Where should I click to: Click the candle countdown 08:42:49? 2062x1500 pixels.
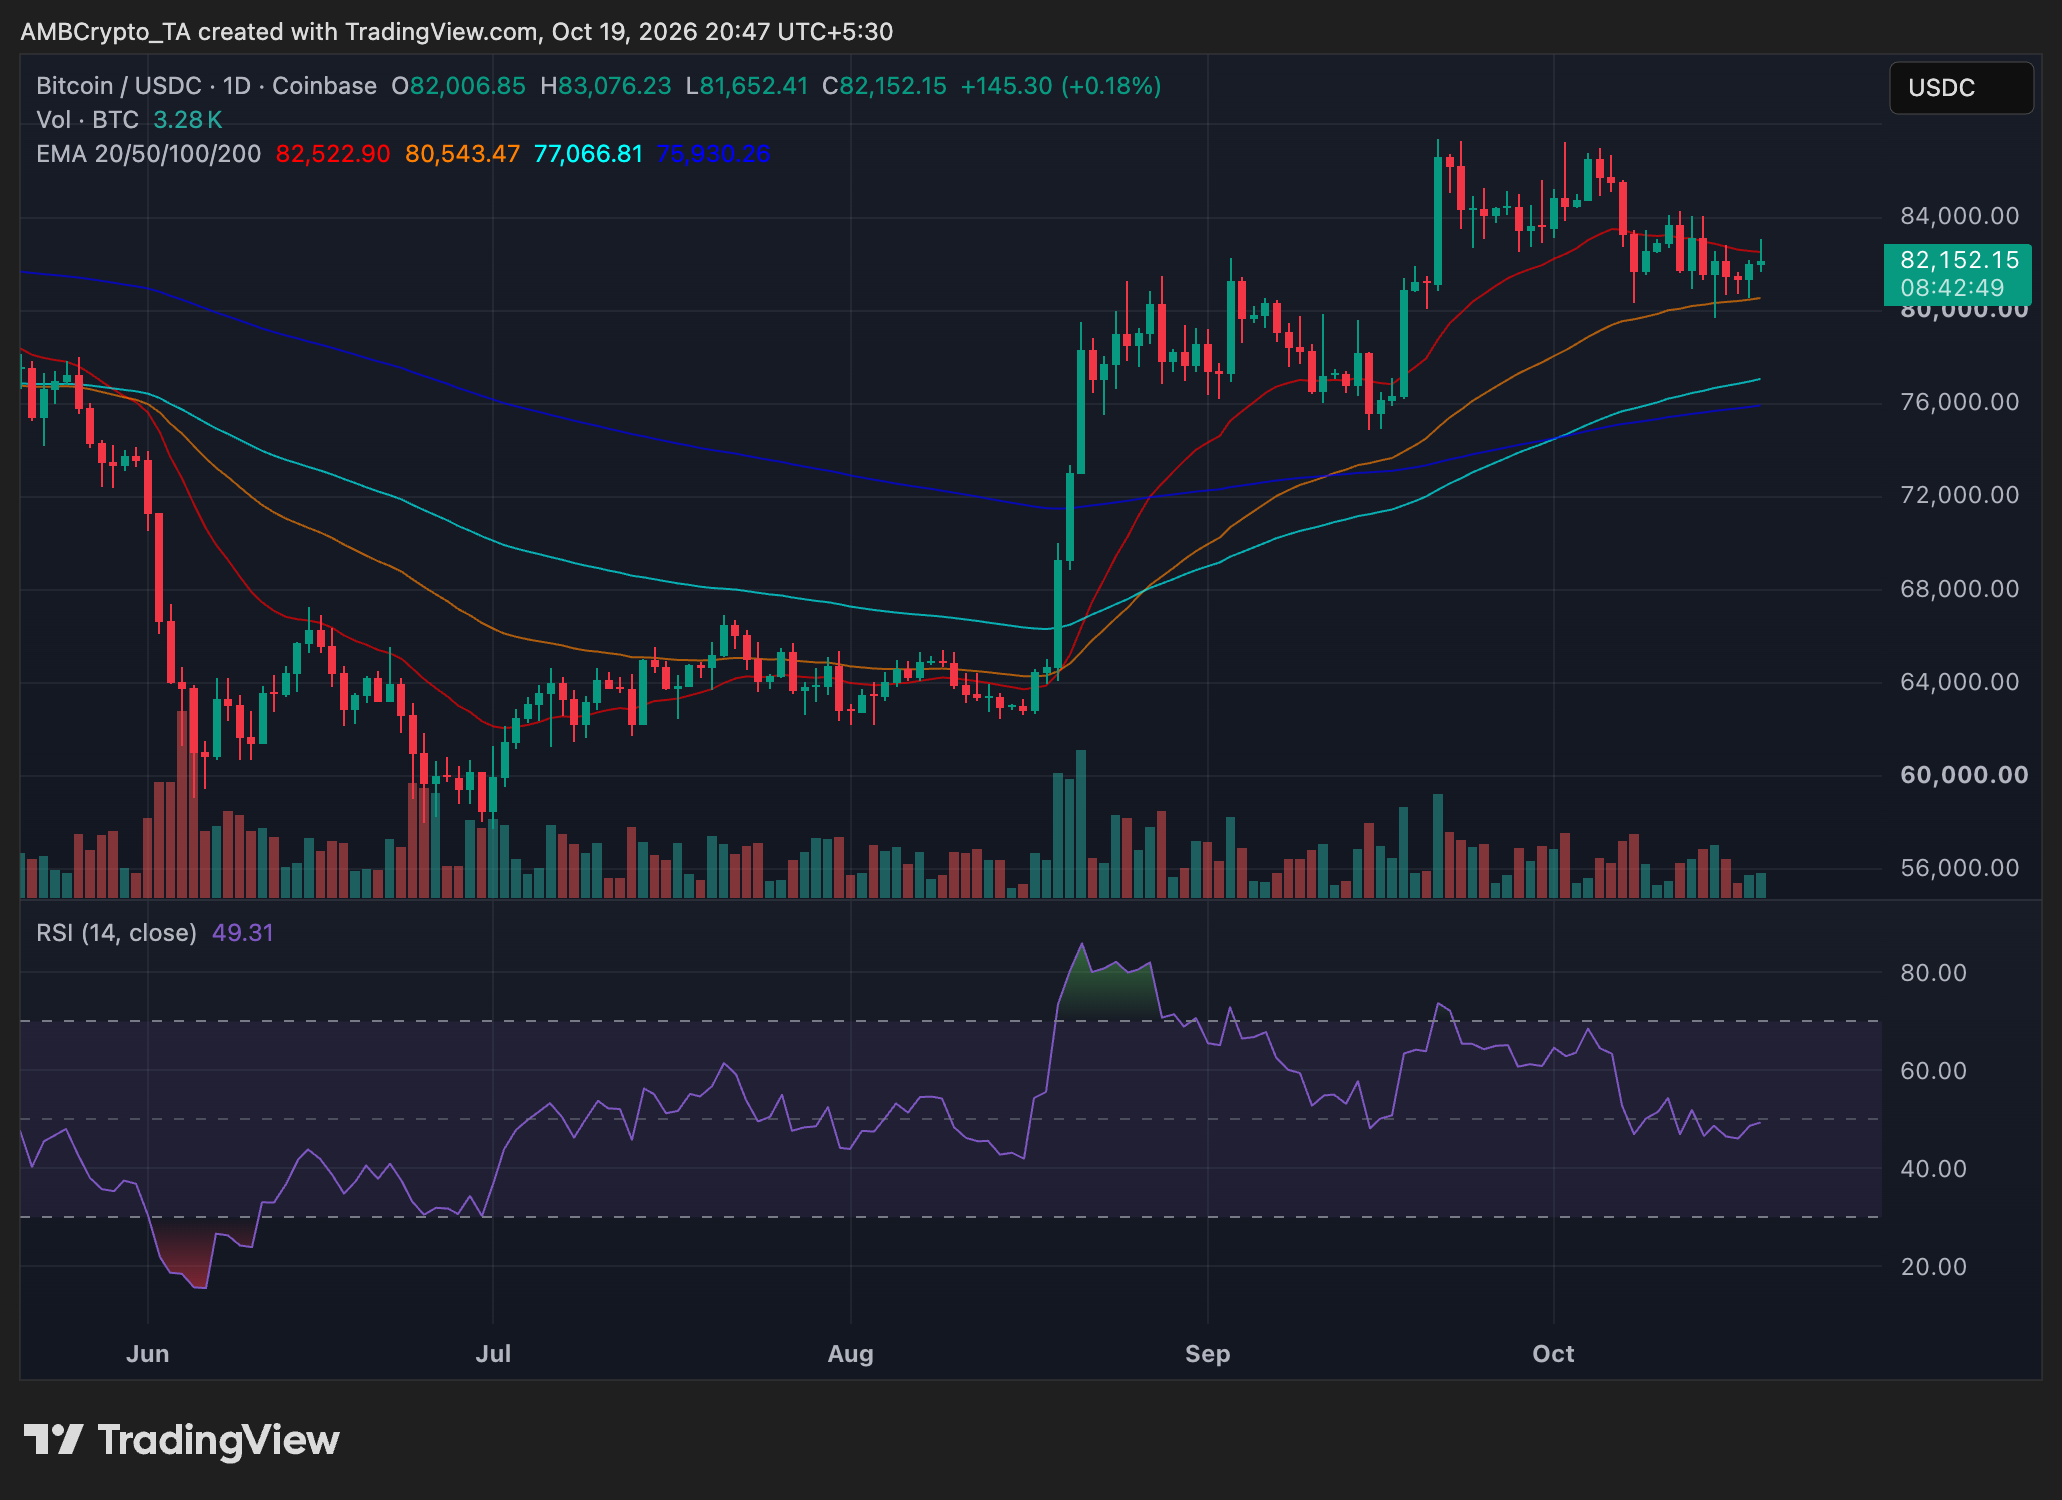click(1952, 288)
